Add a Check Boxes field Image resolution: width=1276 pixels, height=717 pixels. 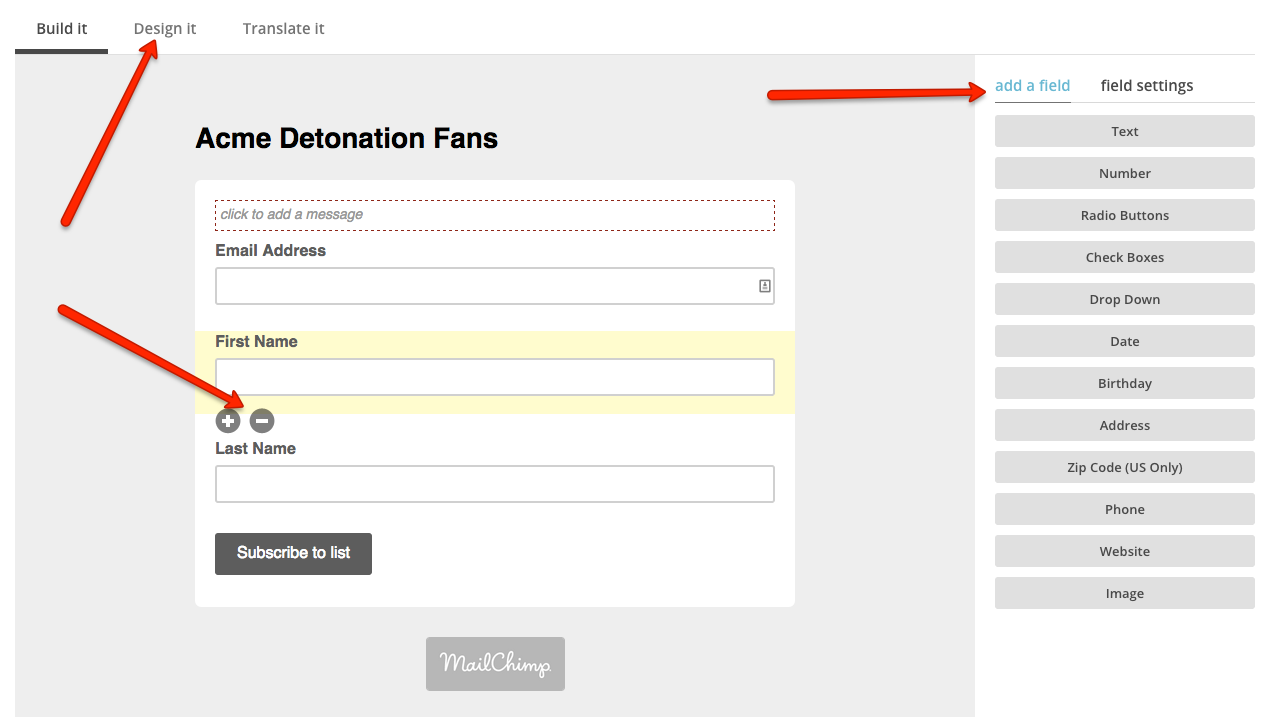point(1125,257)
